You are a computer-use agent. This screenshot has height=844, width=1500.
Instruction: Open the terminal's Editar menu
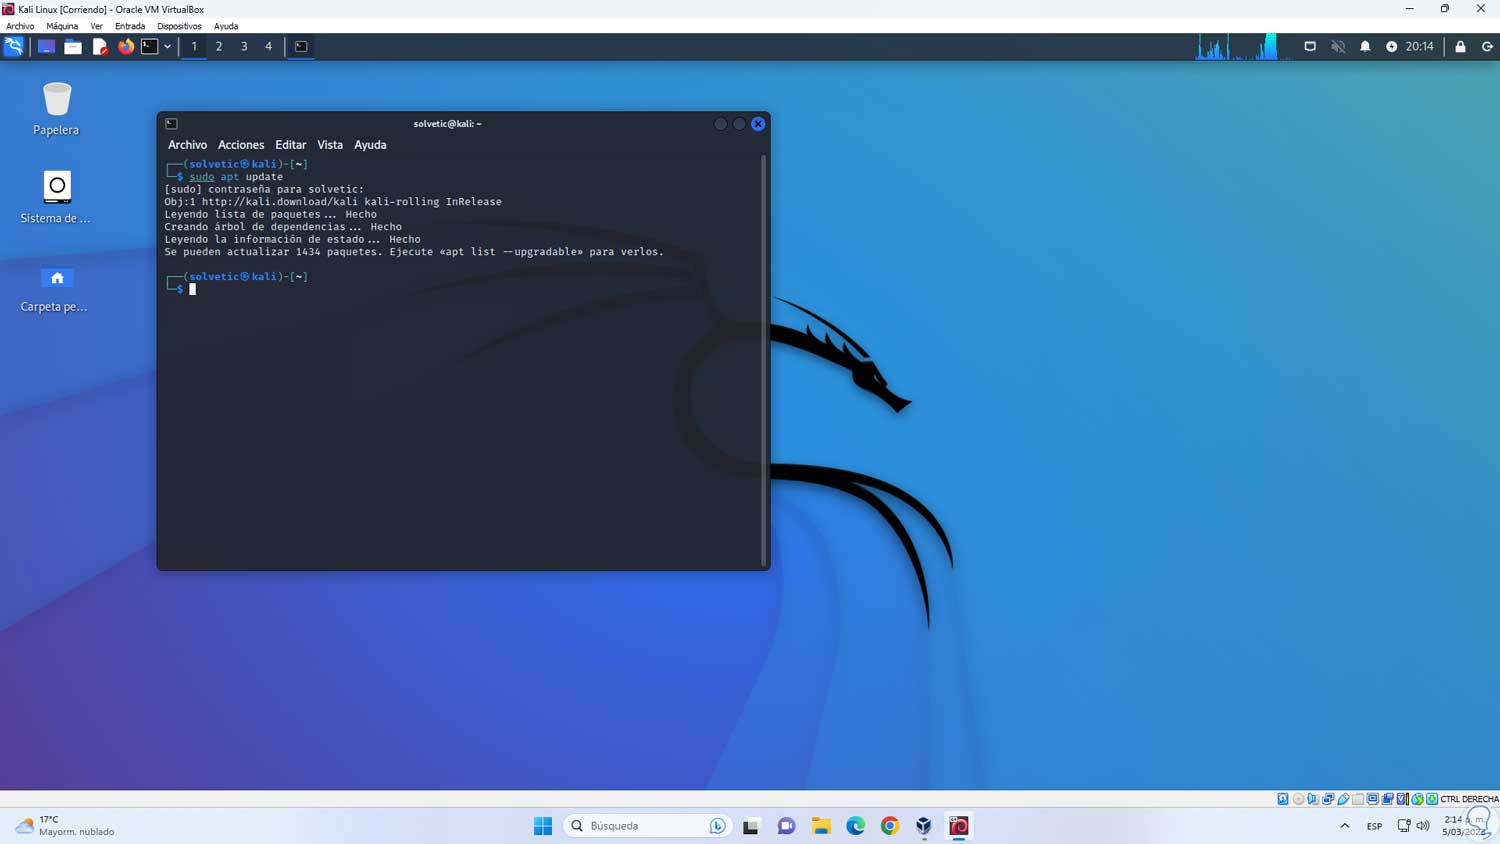(291, 145)
